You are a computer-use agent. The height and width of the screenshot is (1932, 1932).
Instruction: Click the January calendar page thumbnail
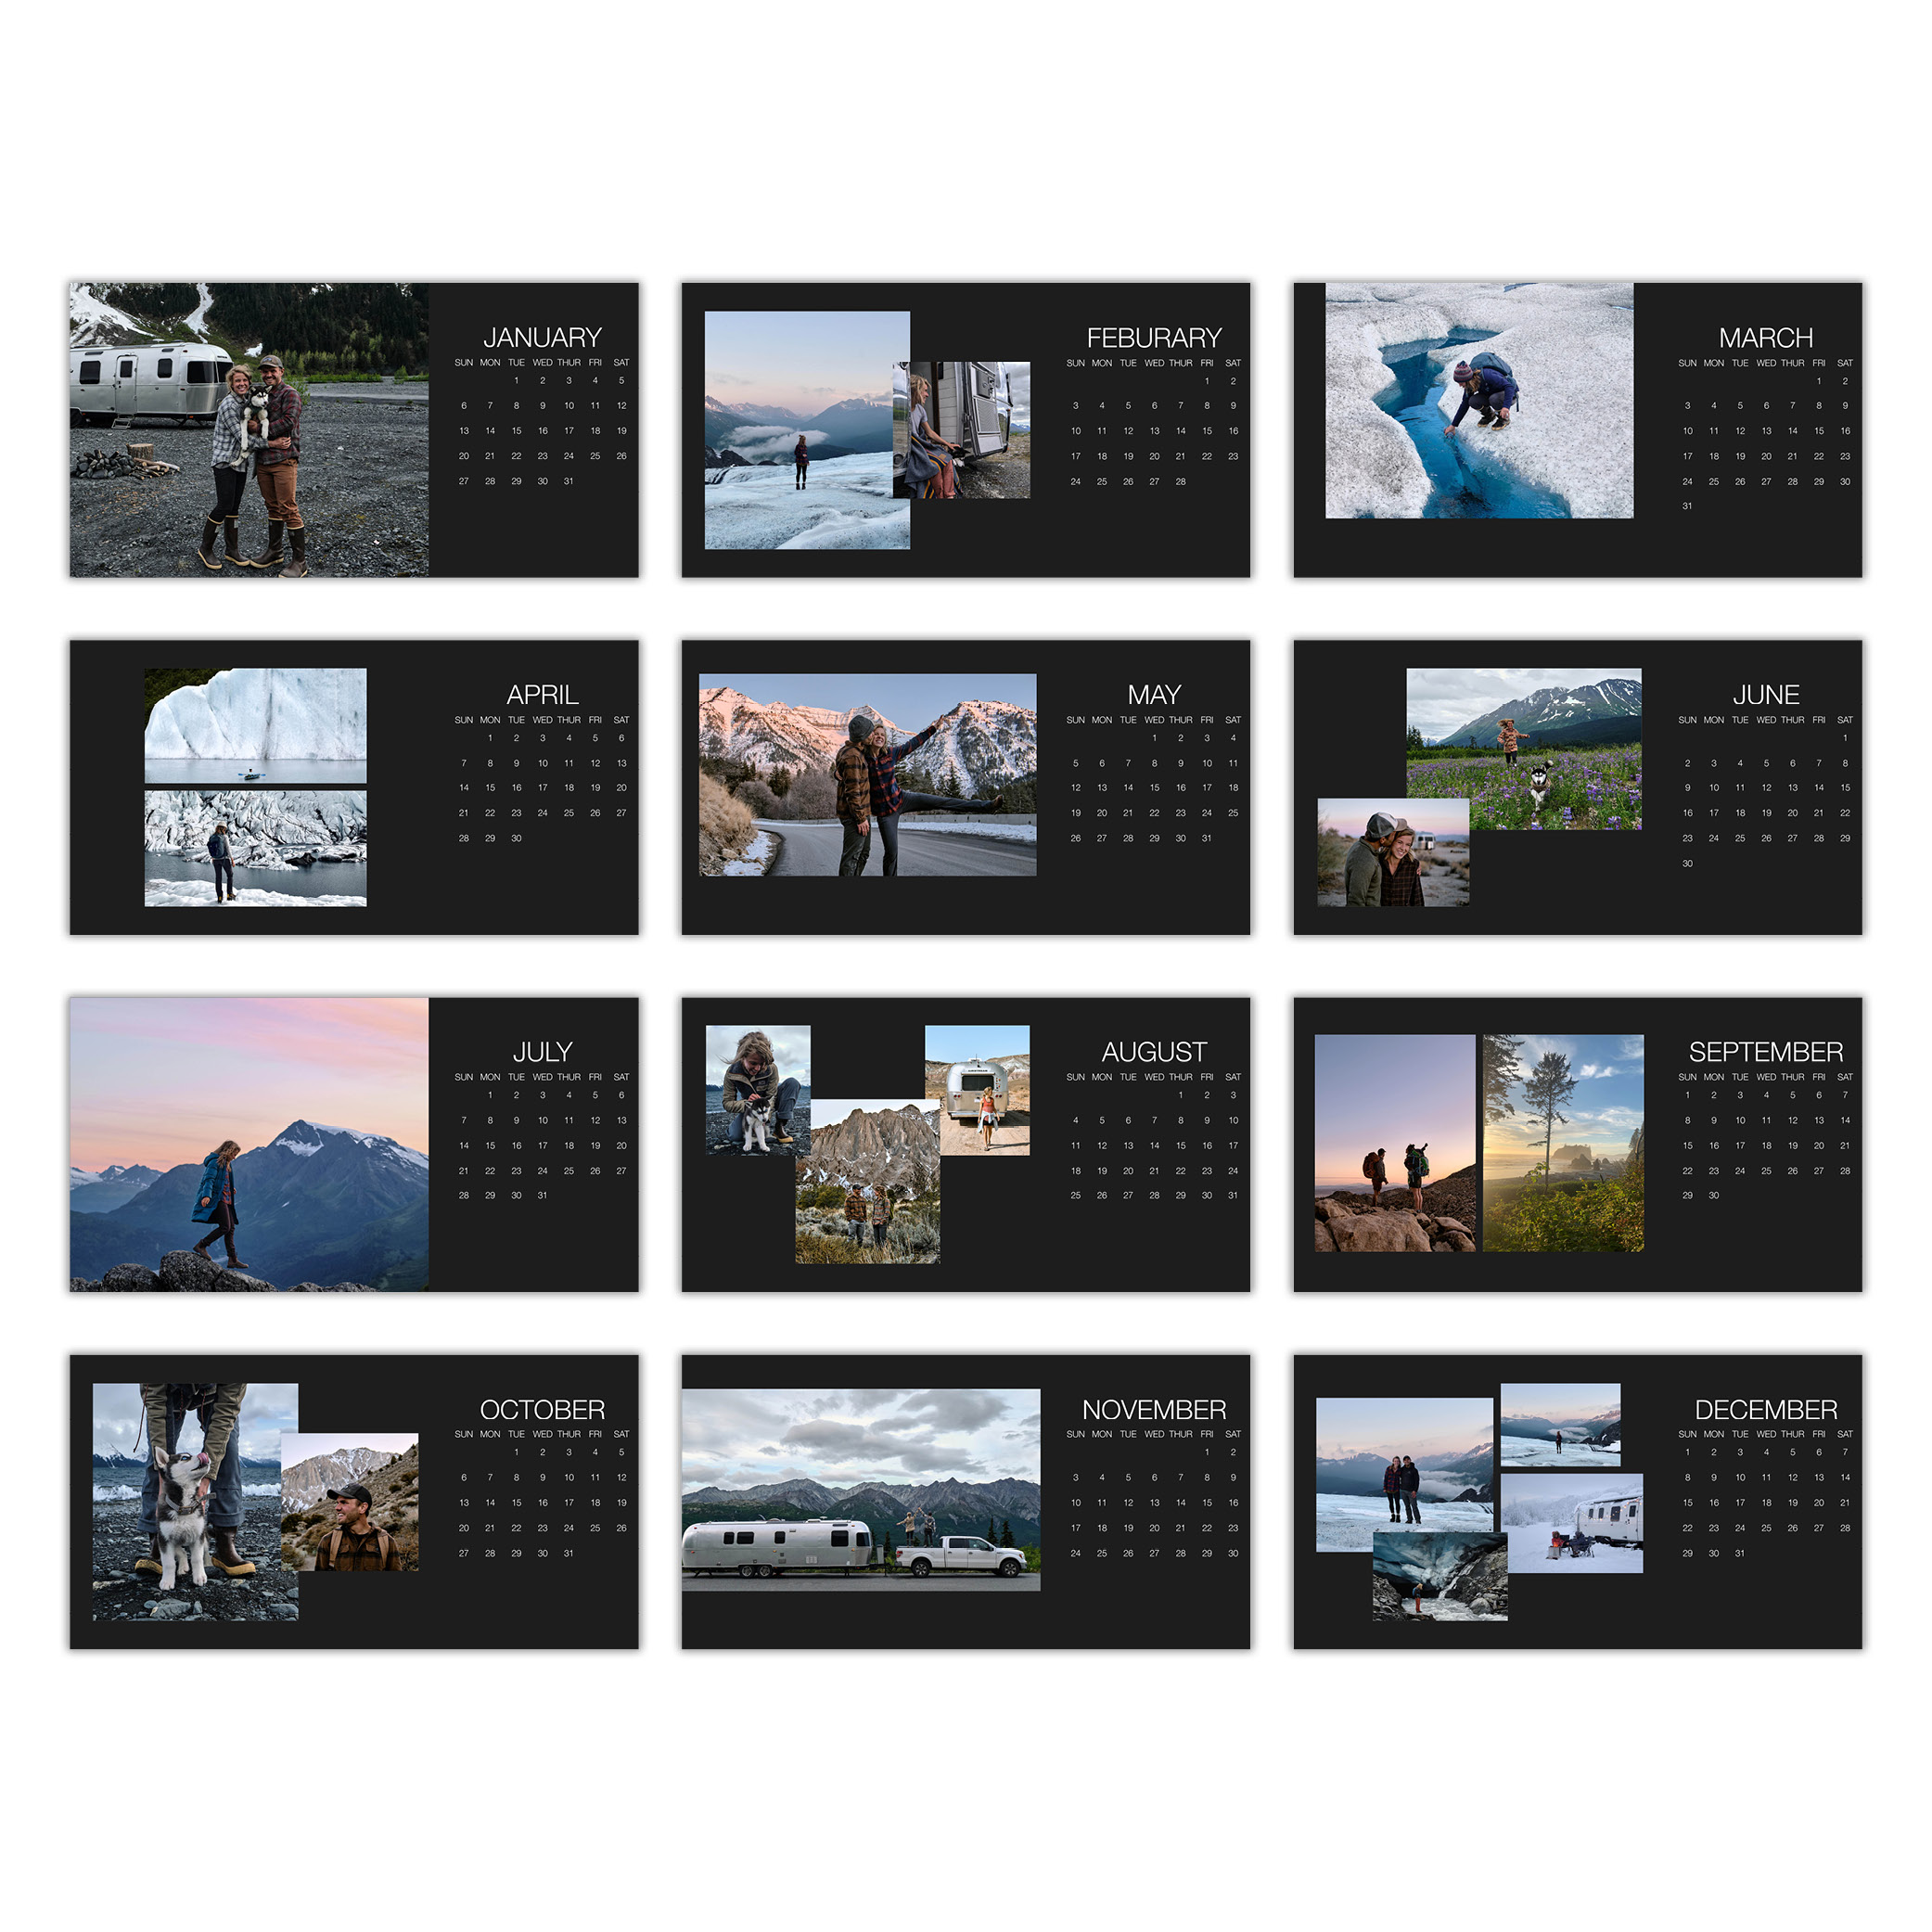534,530
